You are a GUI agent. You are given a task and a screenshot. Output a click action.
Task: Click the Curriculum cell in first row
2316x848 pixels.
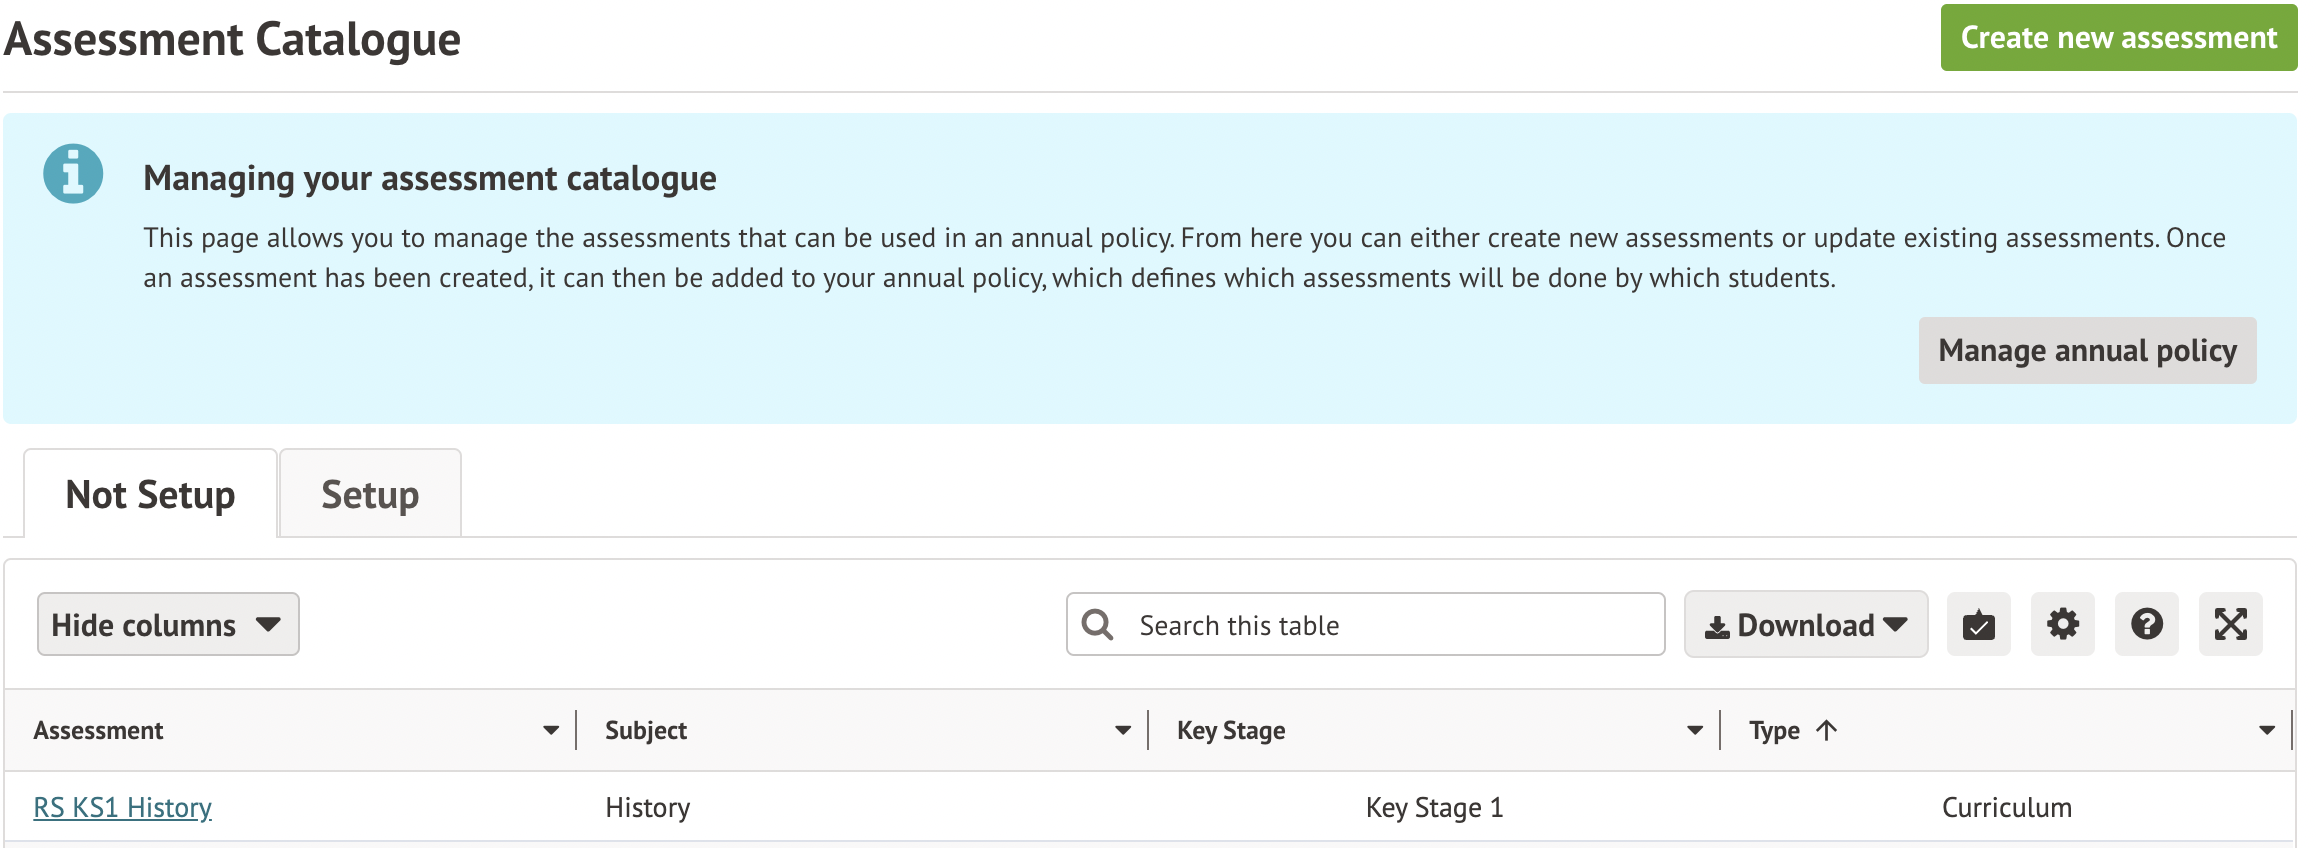click(2006, 808)
